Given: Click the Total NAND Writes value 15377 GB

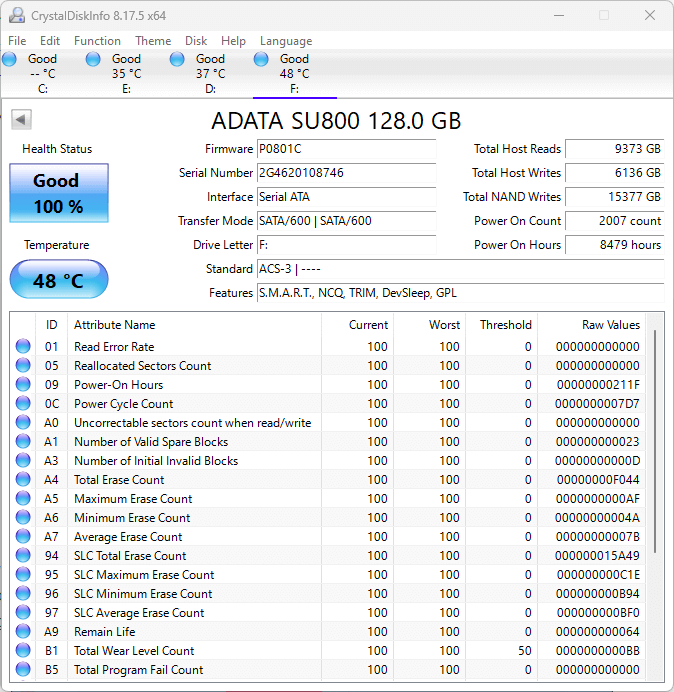Looking at the screenshot, I should pyautogui.click(x=614, y=196).
